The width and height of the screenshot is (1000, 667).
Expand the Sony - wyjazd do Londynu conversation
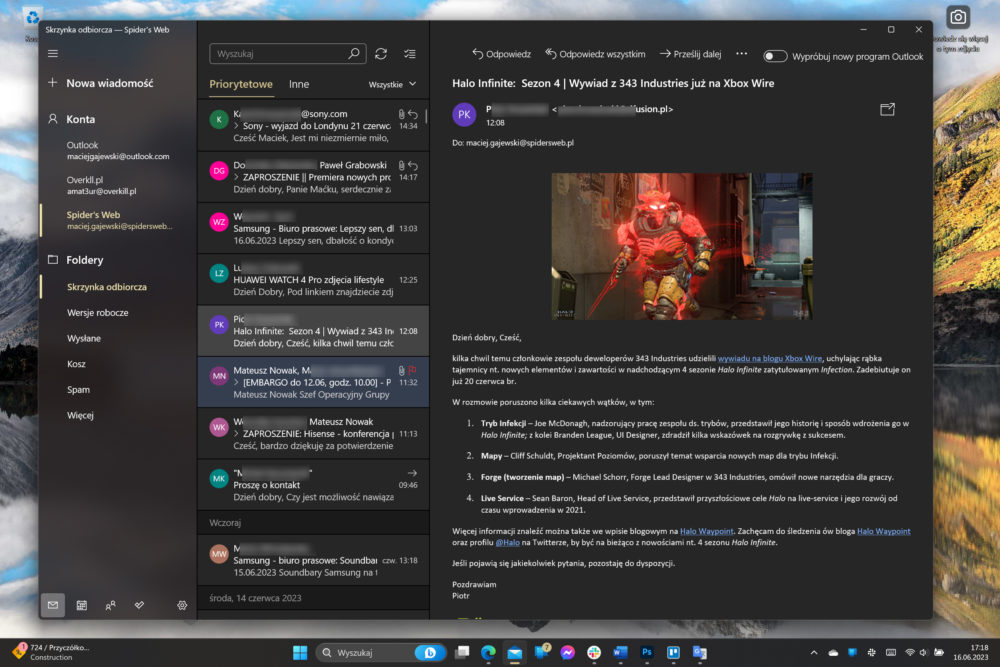237,126
